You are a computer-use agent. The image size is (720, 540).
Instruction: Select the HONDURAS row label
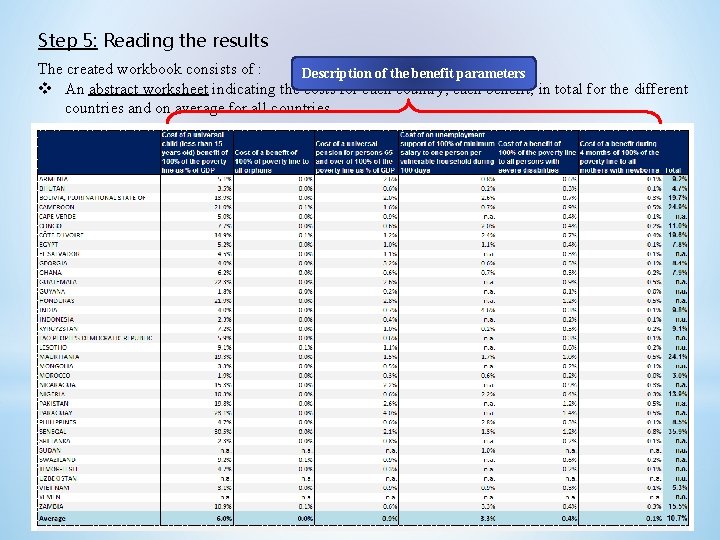[56, 300]
